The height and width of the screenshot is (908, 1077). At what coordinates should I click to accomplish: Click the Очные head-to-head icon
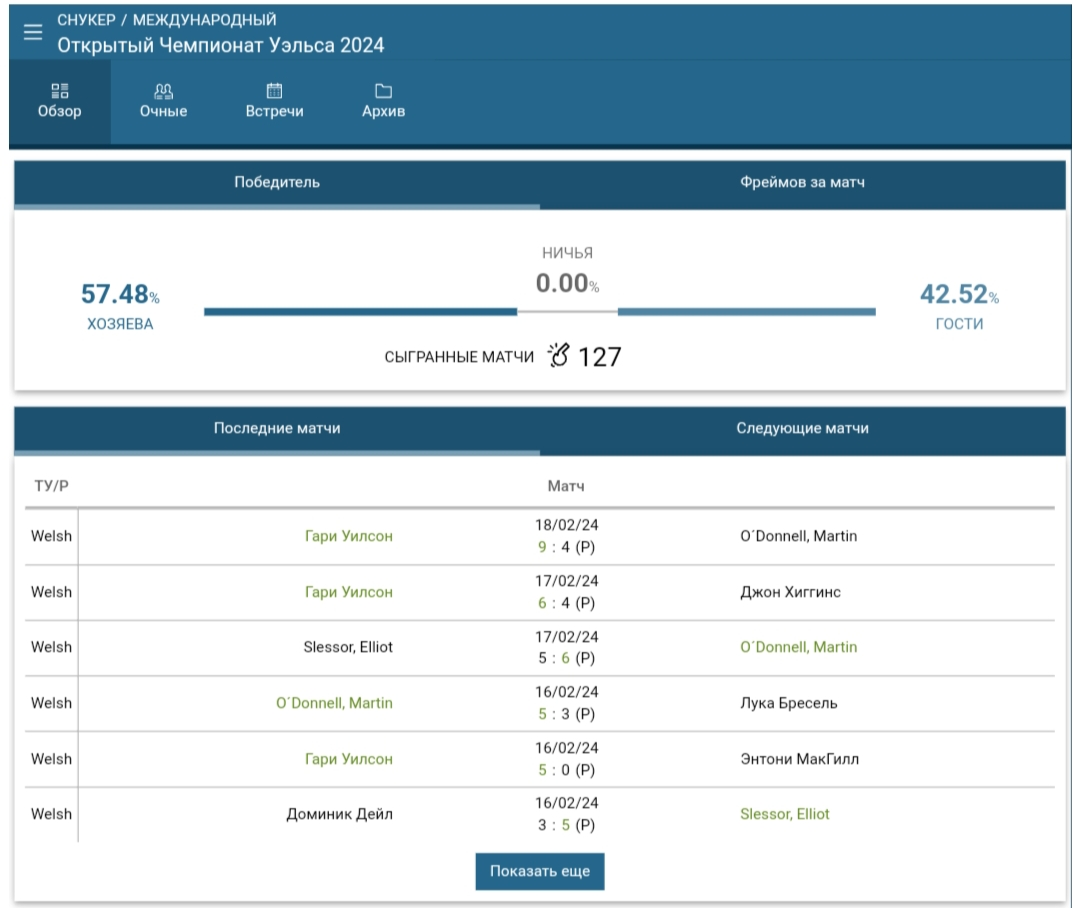pyautogui.click(x=163, y=90)
